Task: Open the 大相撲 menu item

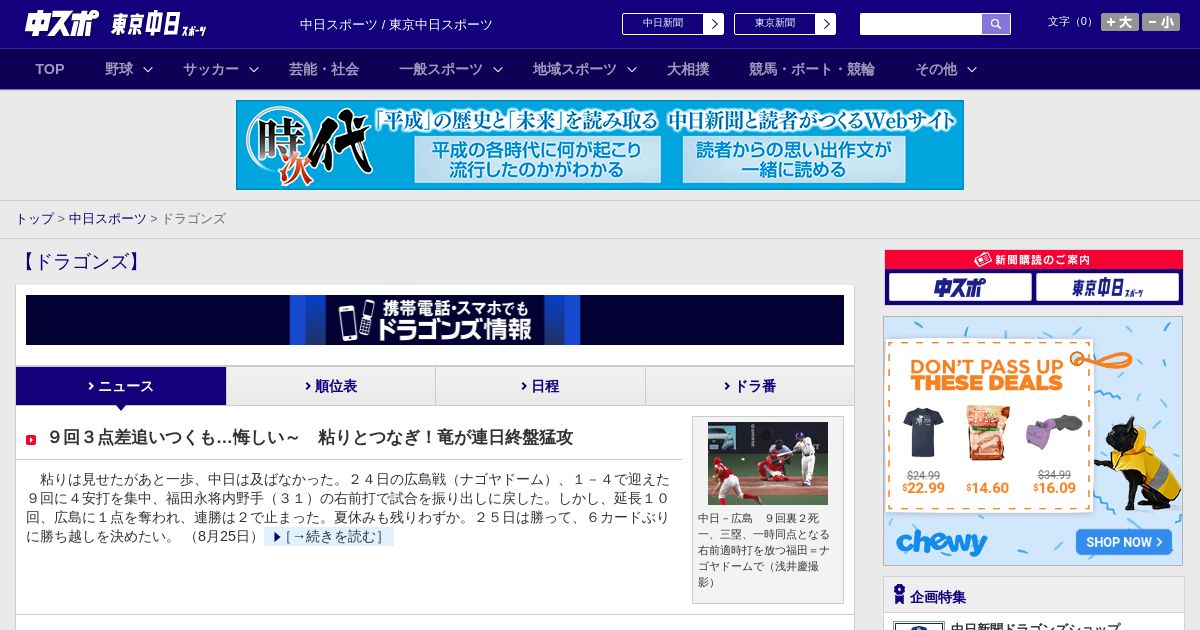Action: pos(688,69)
